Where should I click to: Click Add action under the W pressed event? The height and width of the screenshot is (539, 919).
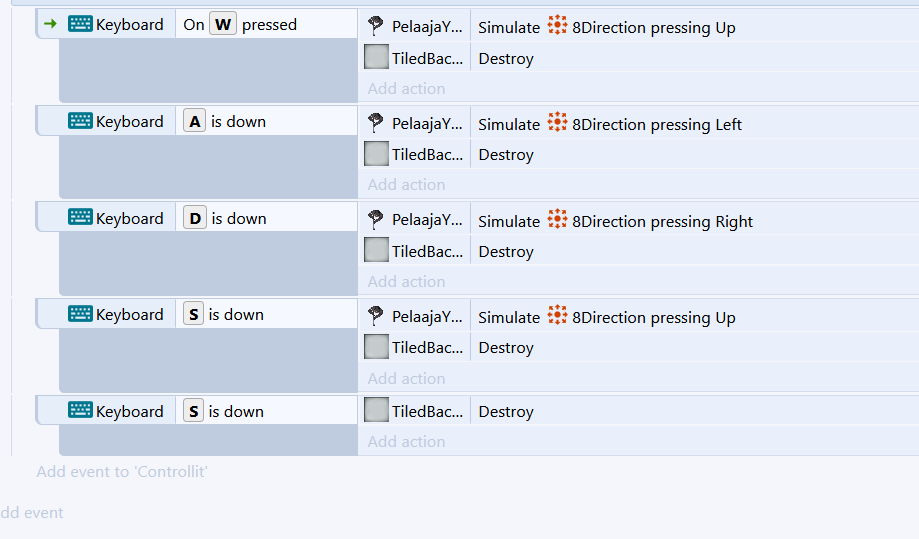(406, 88)
